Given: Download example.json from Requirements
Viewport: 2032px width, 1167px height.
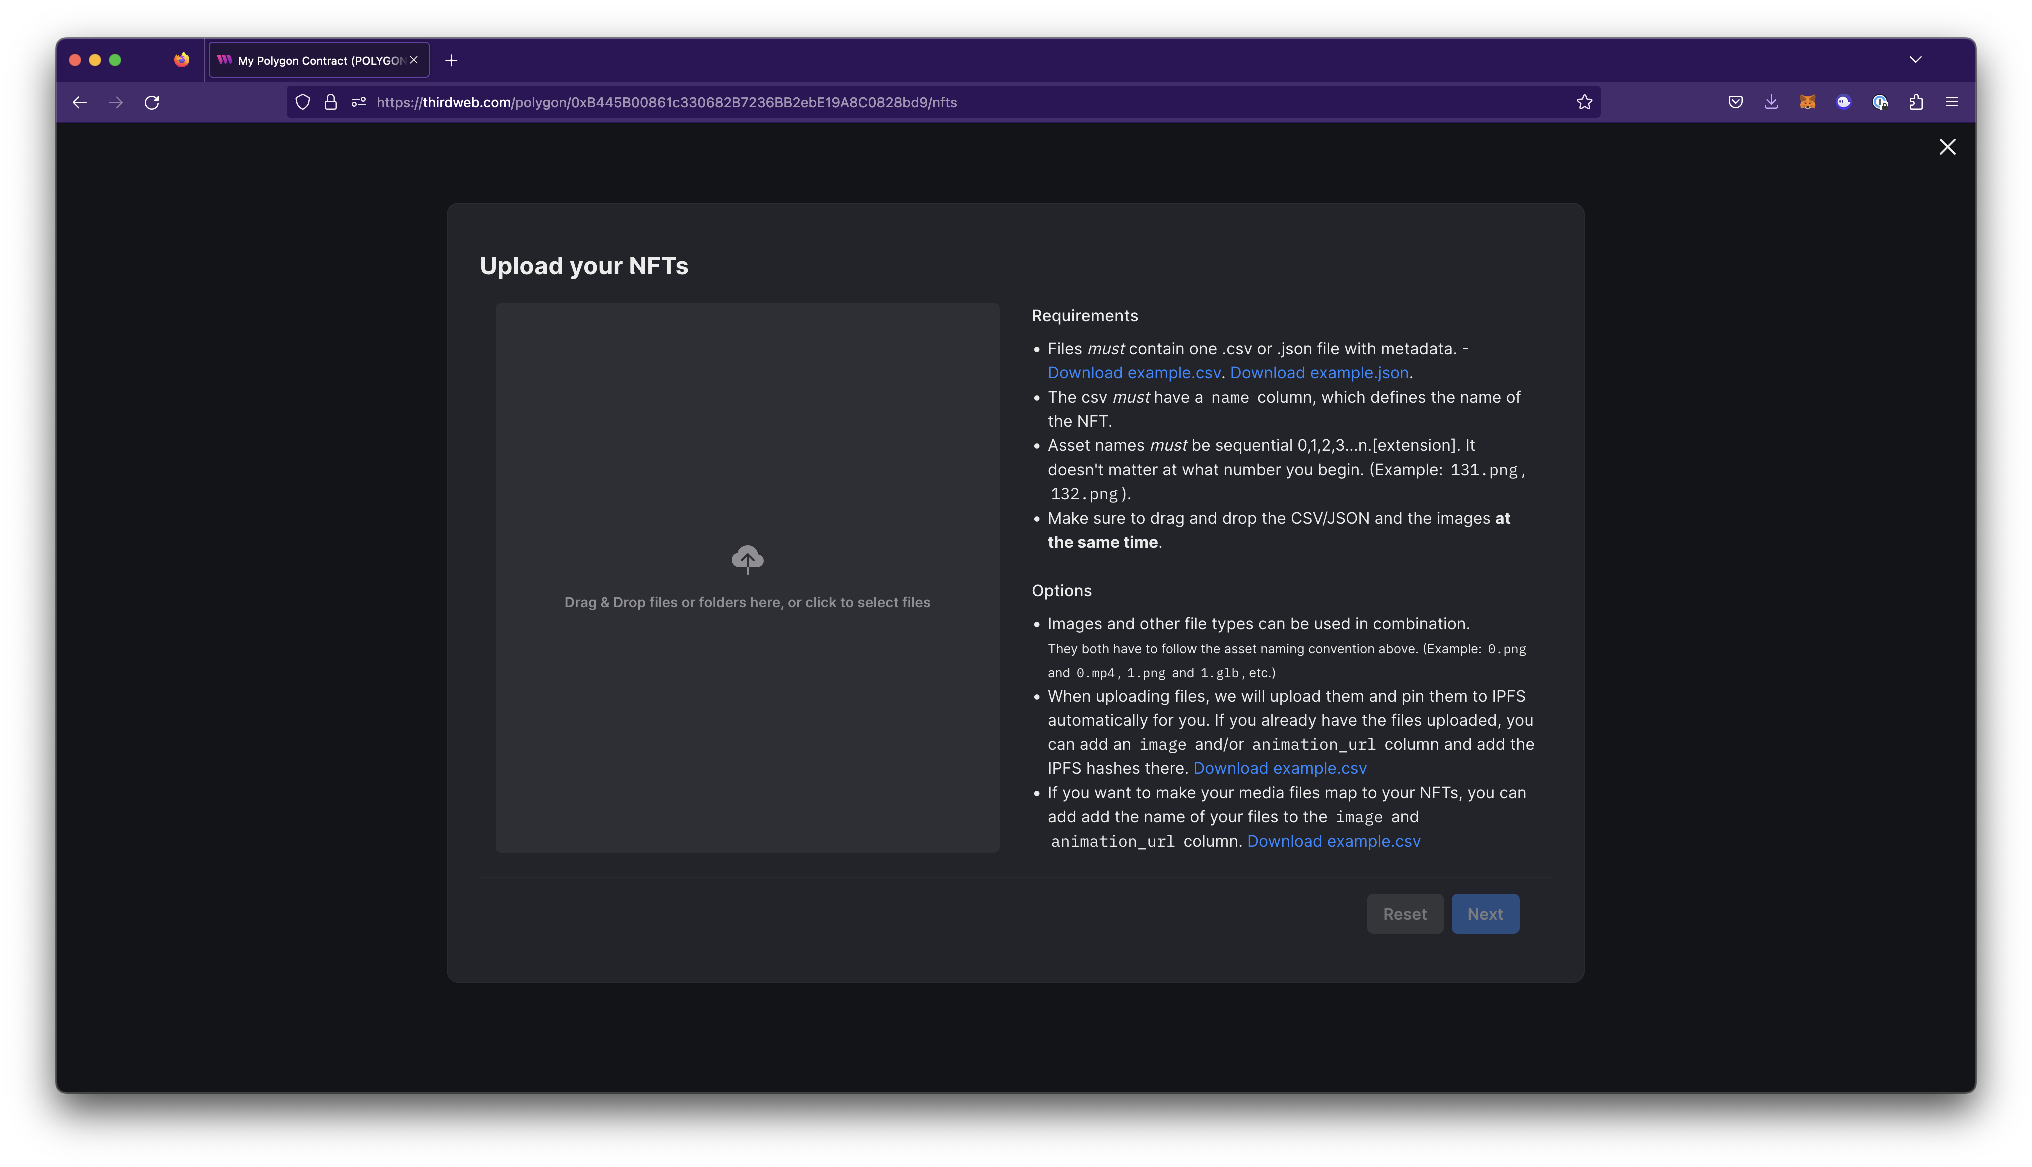Looking at the screenshot, I should (1318, 372).
